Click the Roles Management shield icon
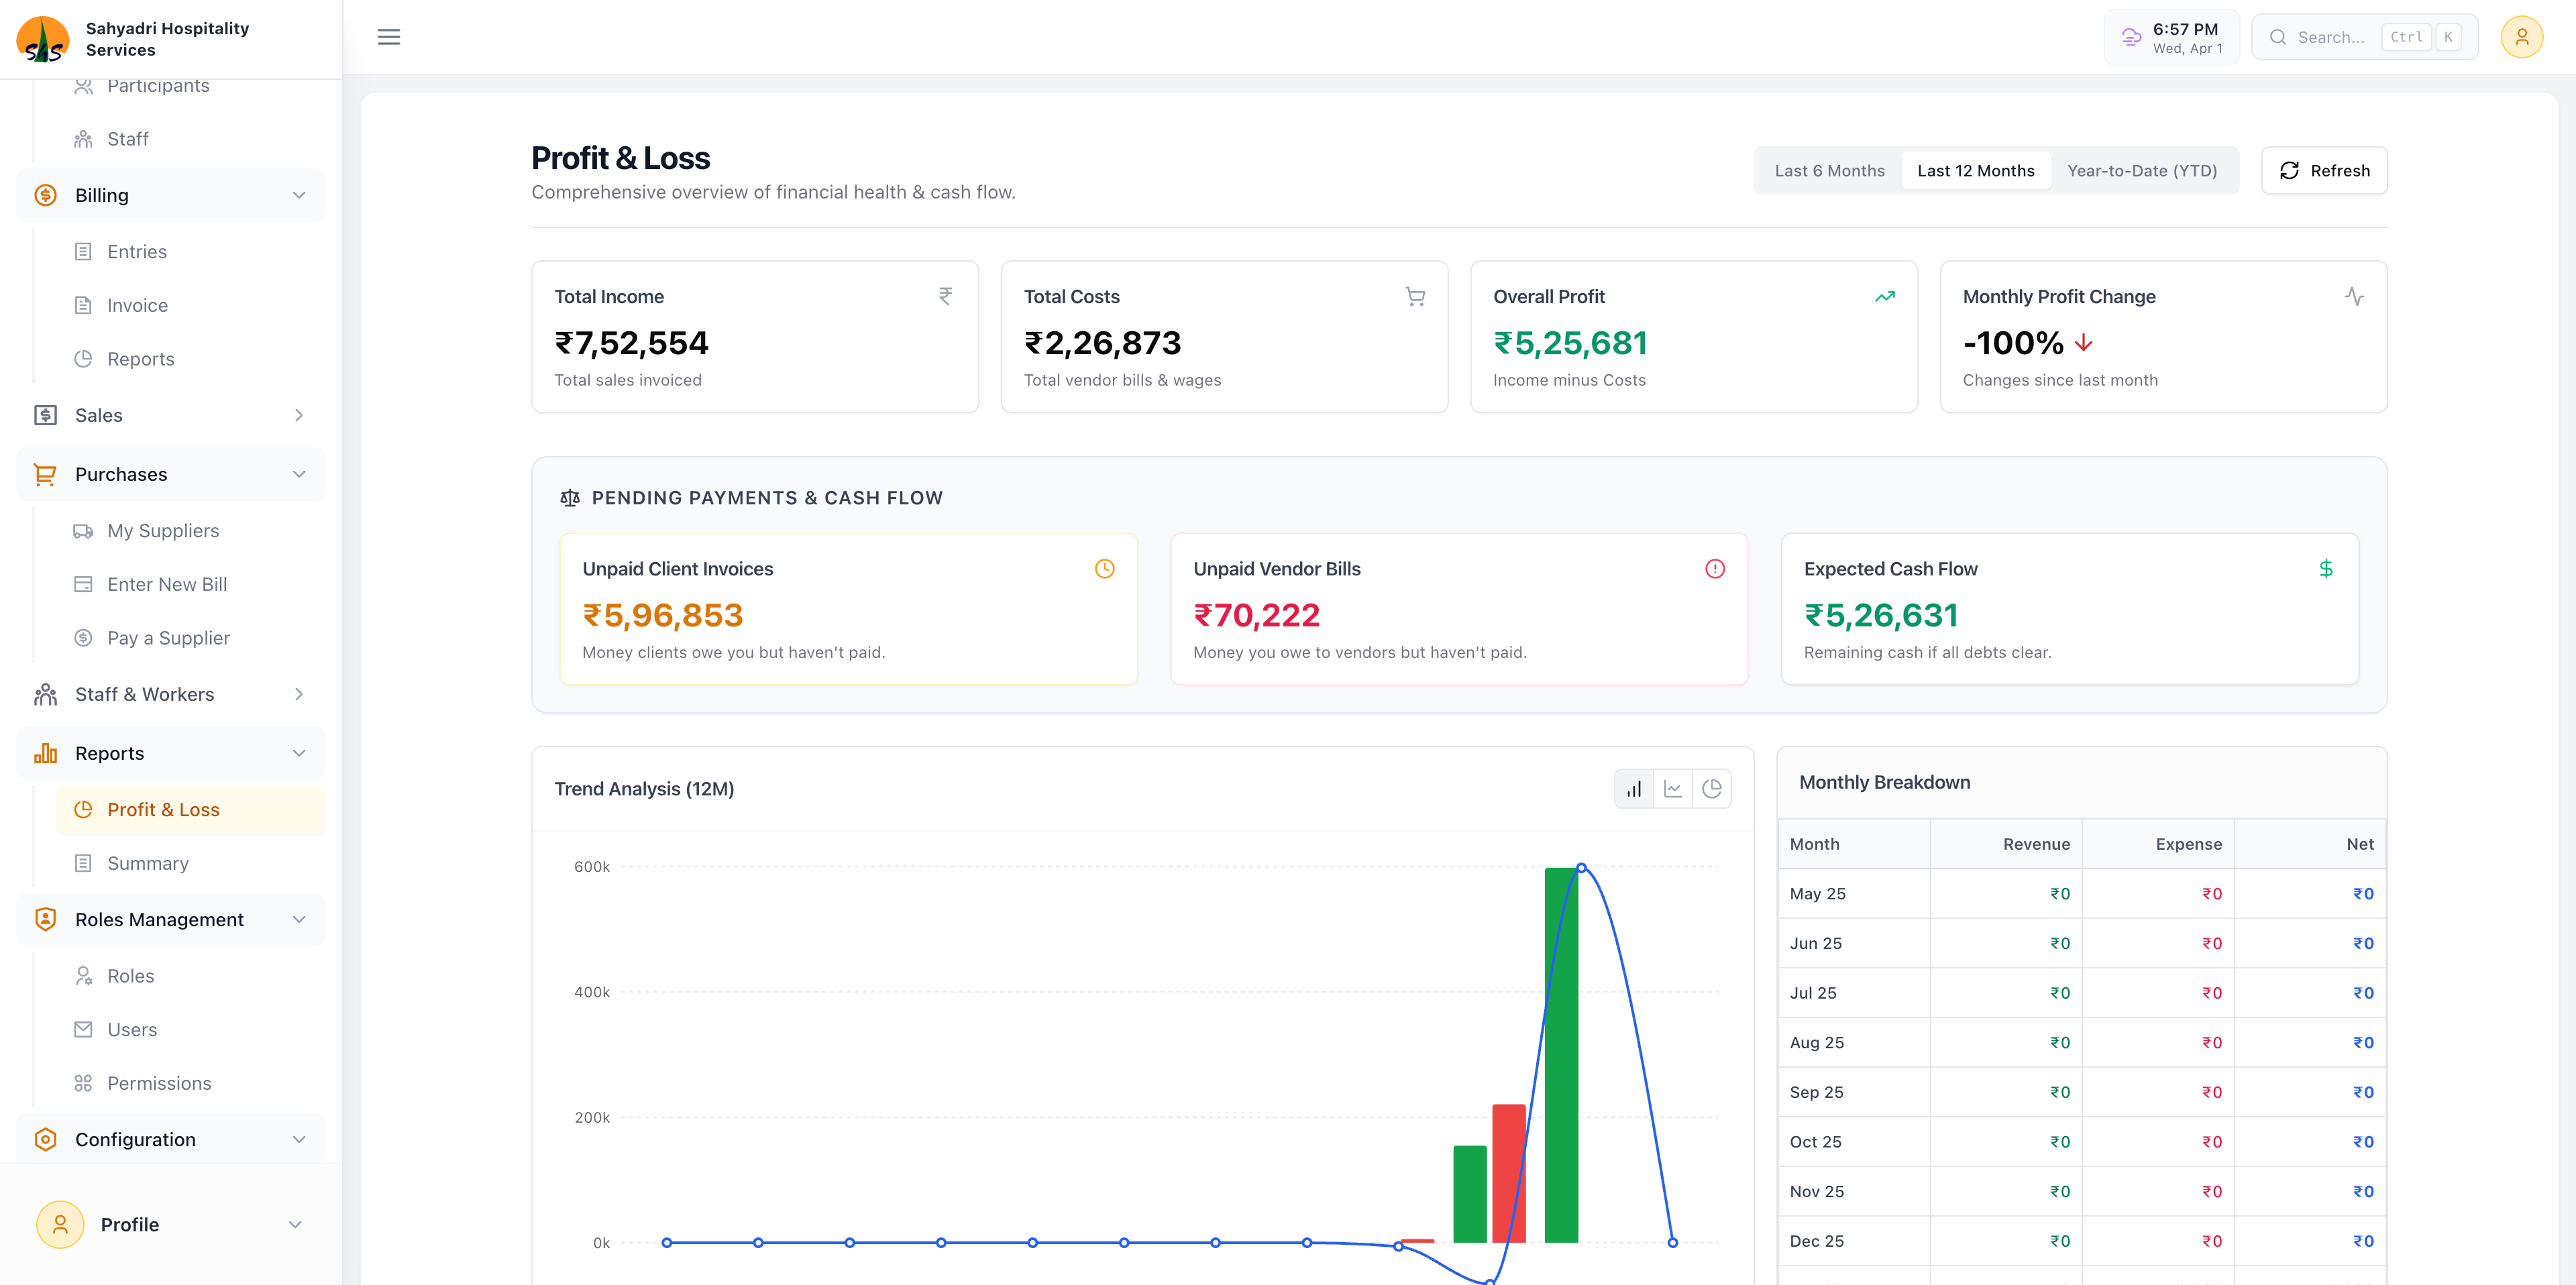 [x=46, y=919]
